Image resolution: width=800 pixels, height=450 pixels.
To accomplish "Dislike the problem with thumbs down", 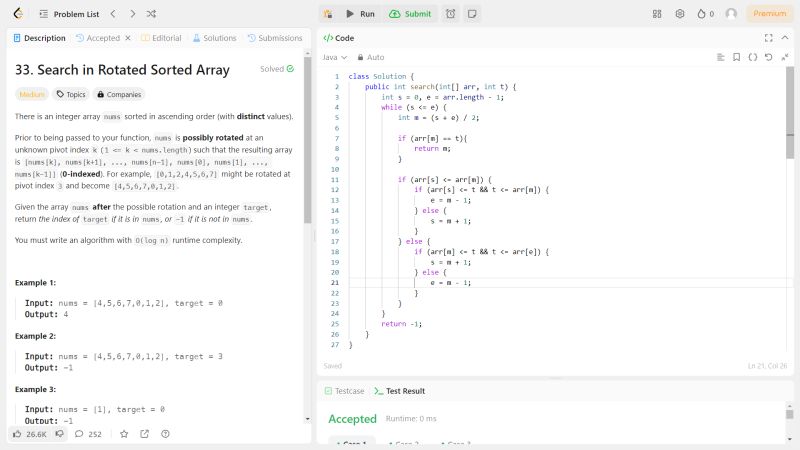I will click(60, 434).
